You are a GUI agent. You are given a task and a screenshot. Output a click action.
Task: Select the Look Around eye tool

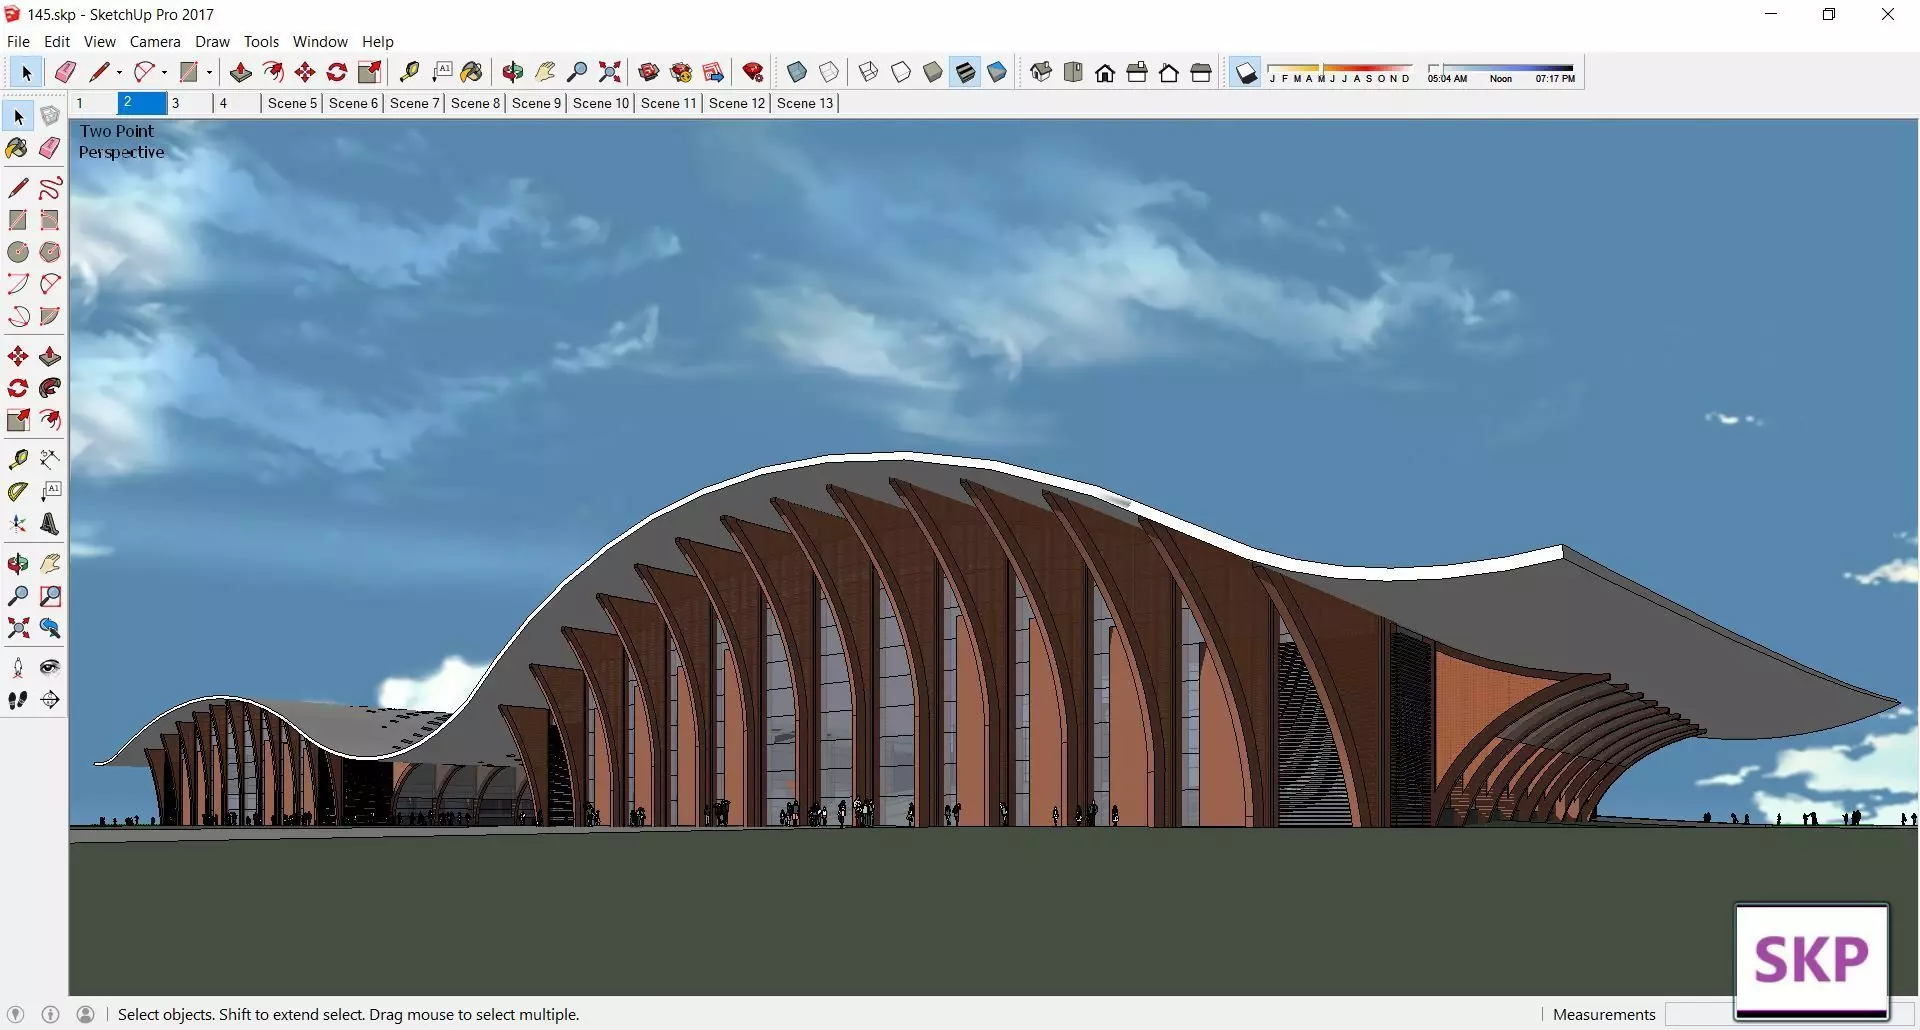[50, 667]
